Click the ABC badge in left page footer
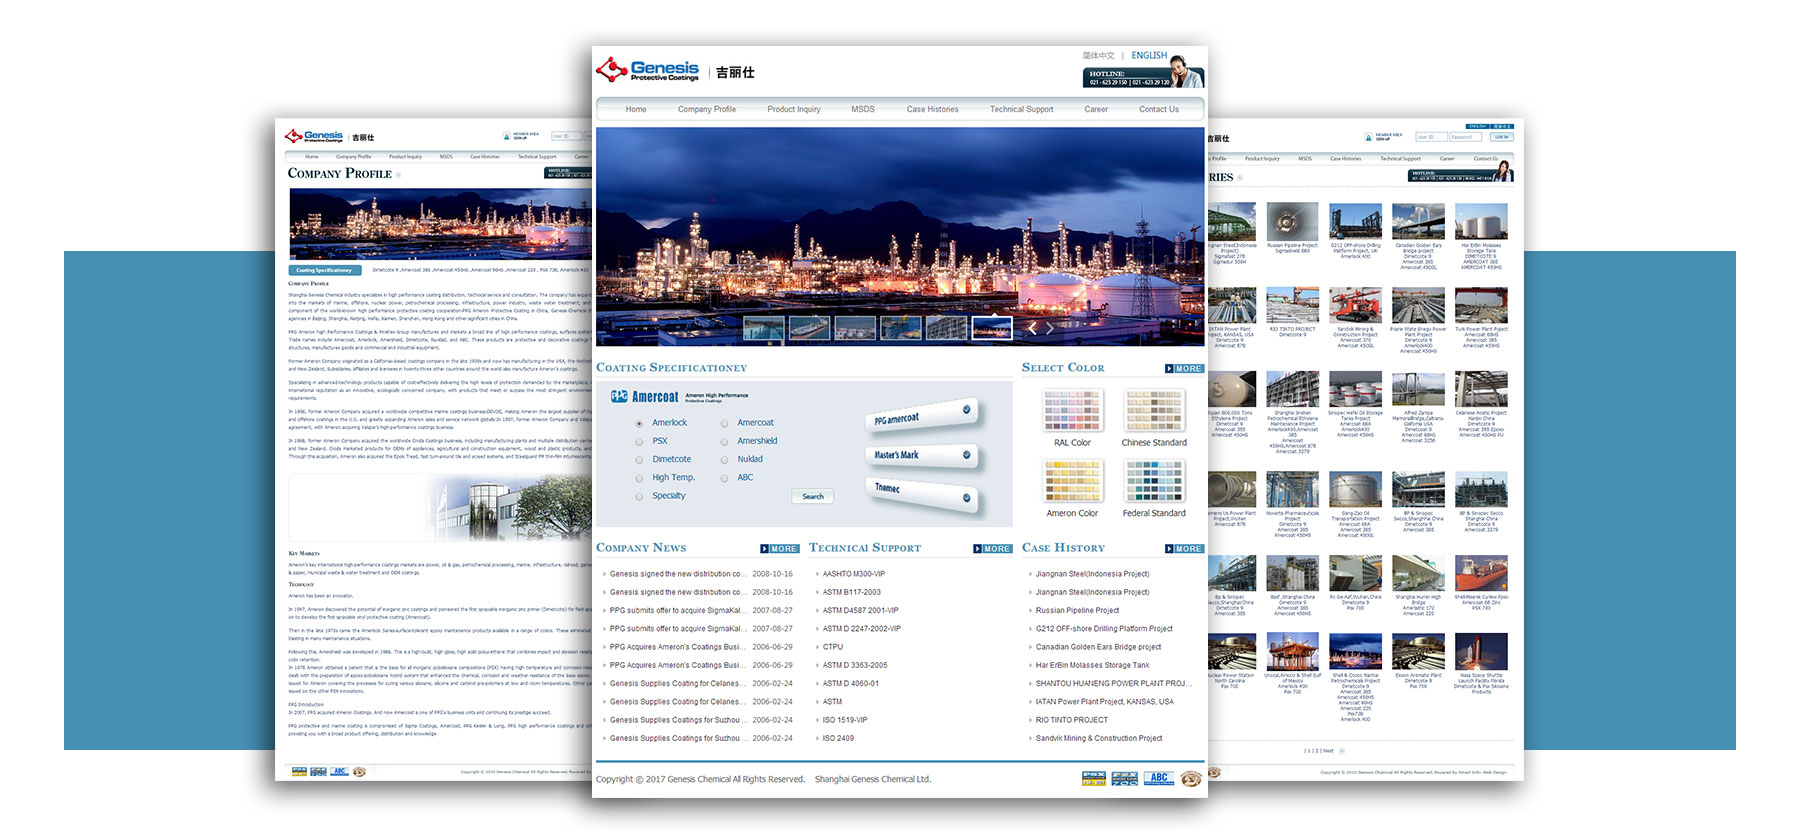 (x=339, y=772)
